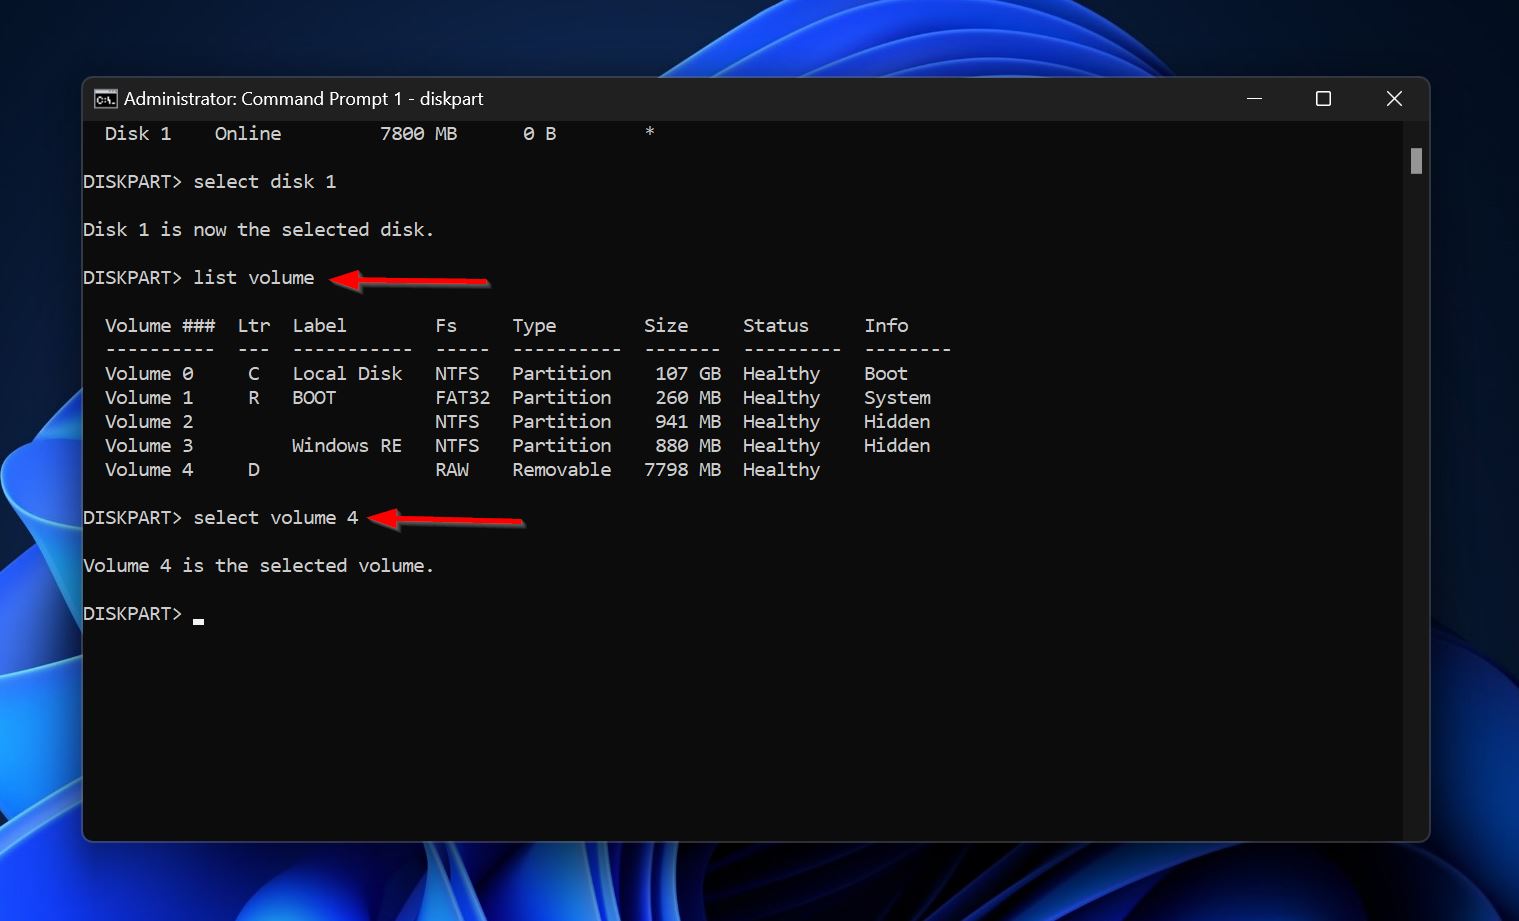Viewport: 1519px width, 921px height.
Task: Click the 'Type' column header
Action: (534, 326)
